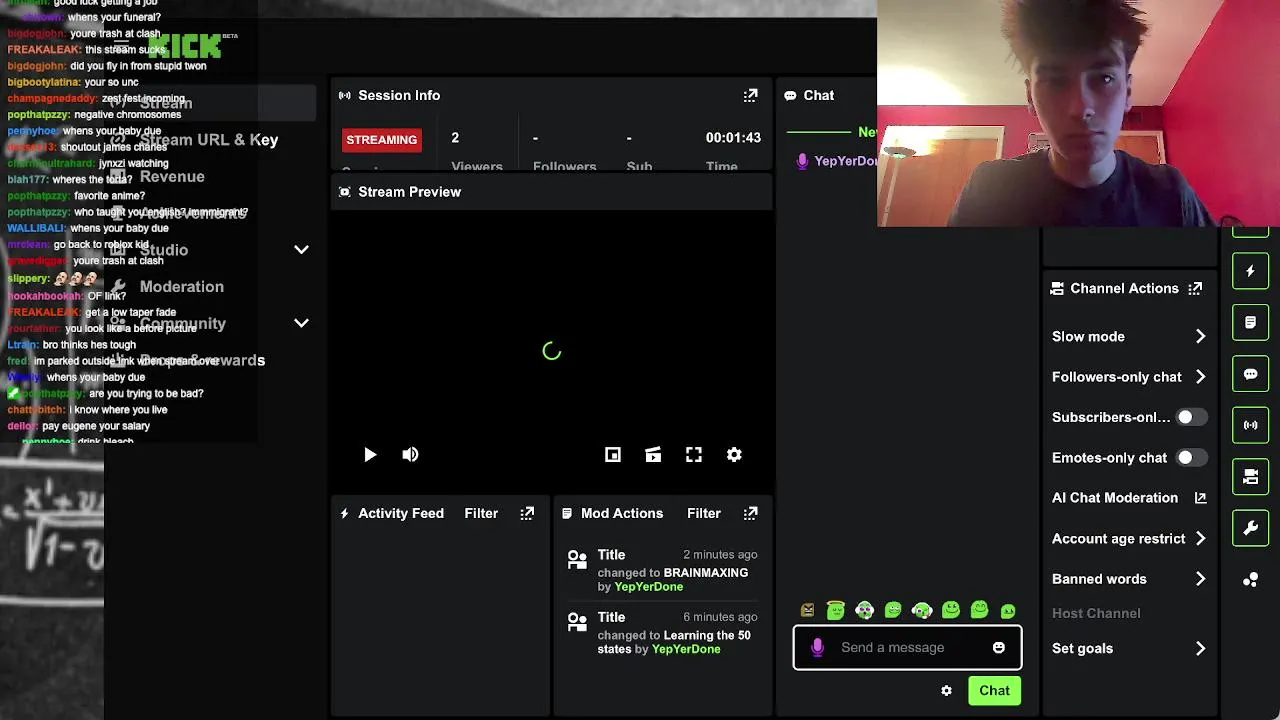Click YepYerDone in BRAINMAXING title change
Screen dimensions: 1280x720
648,587
